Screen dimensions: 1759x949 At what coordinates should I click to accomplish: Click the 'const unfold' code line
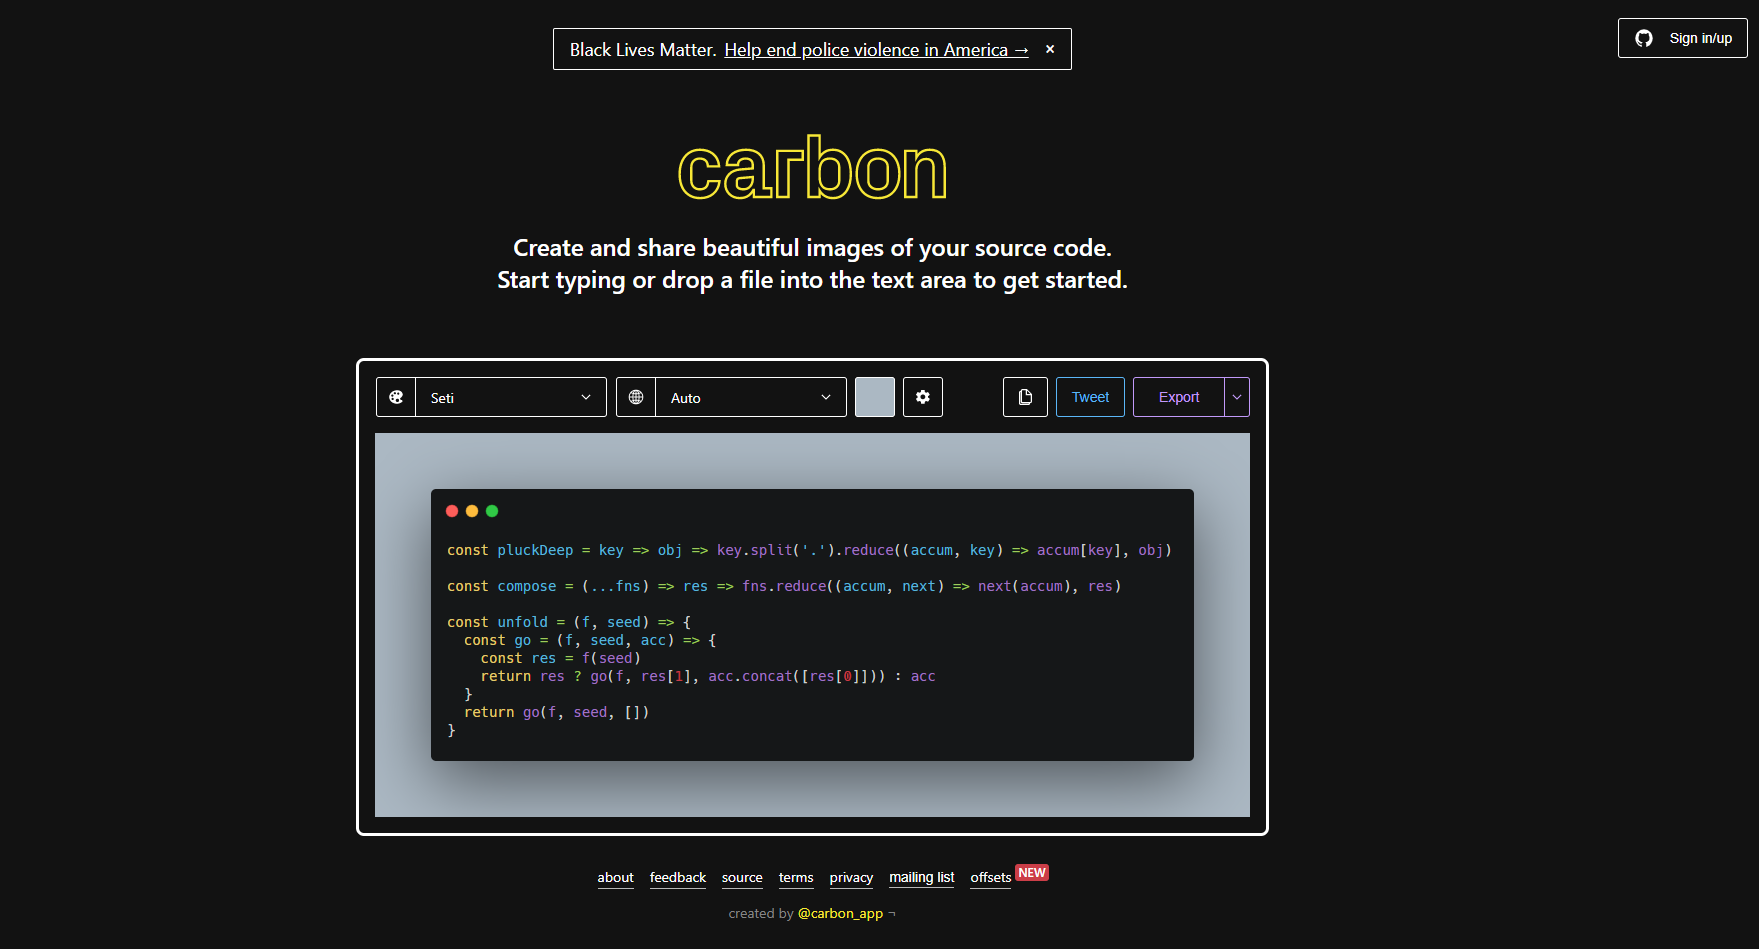[x=569, y=622]
